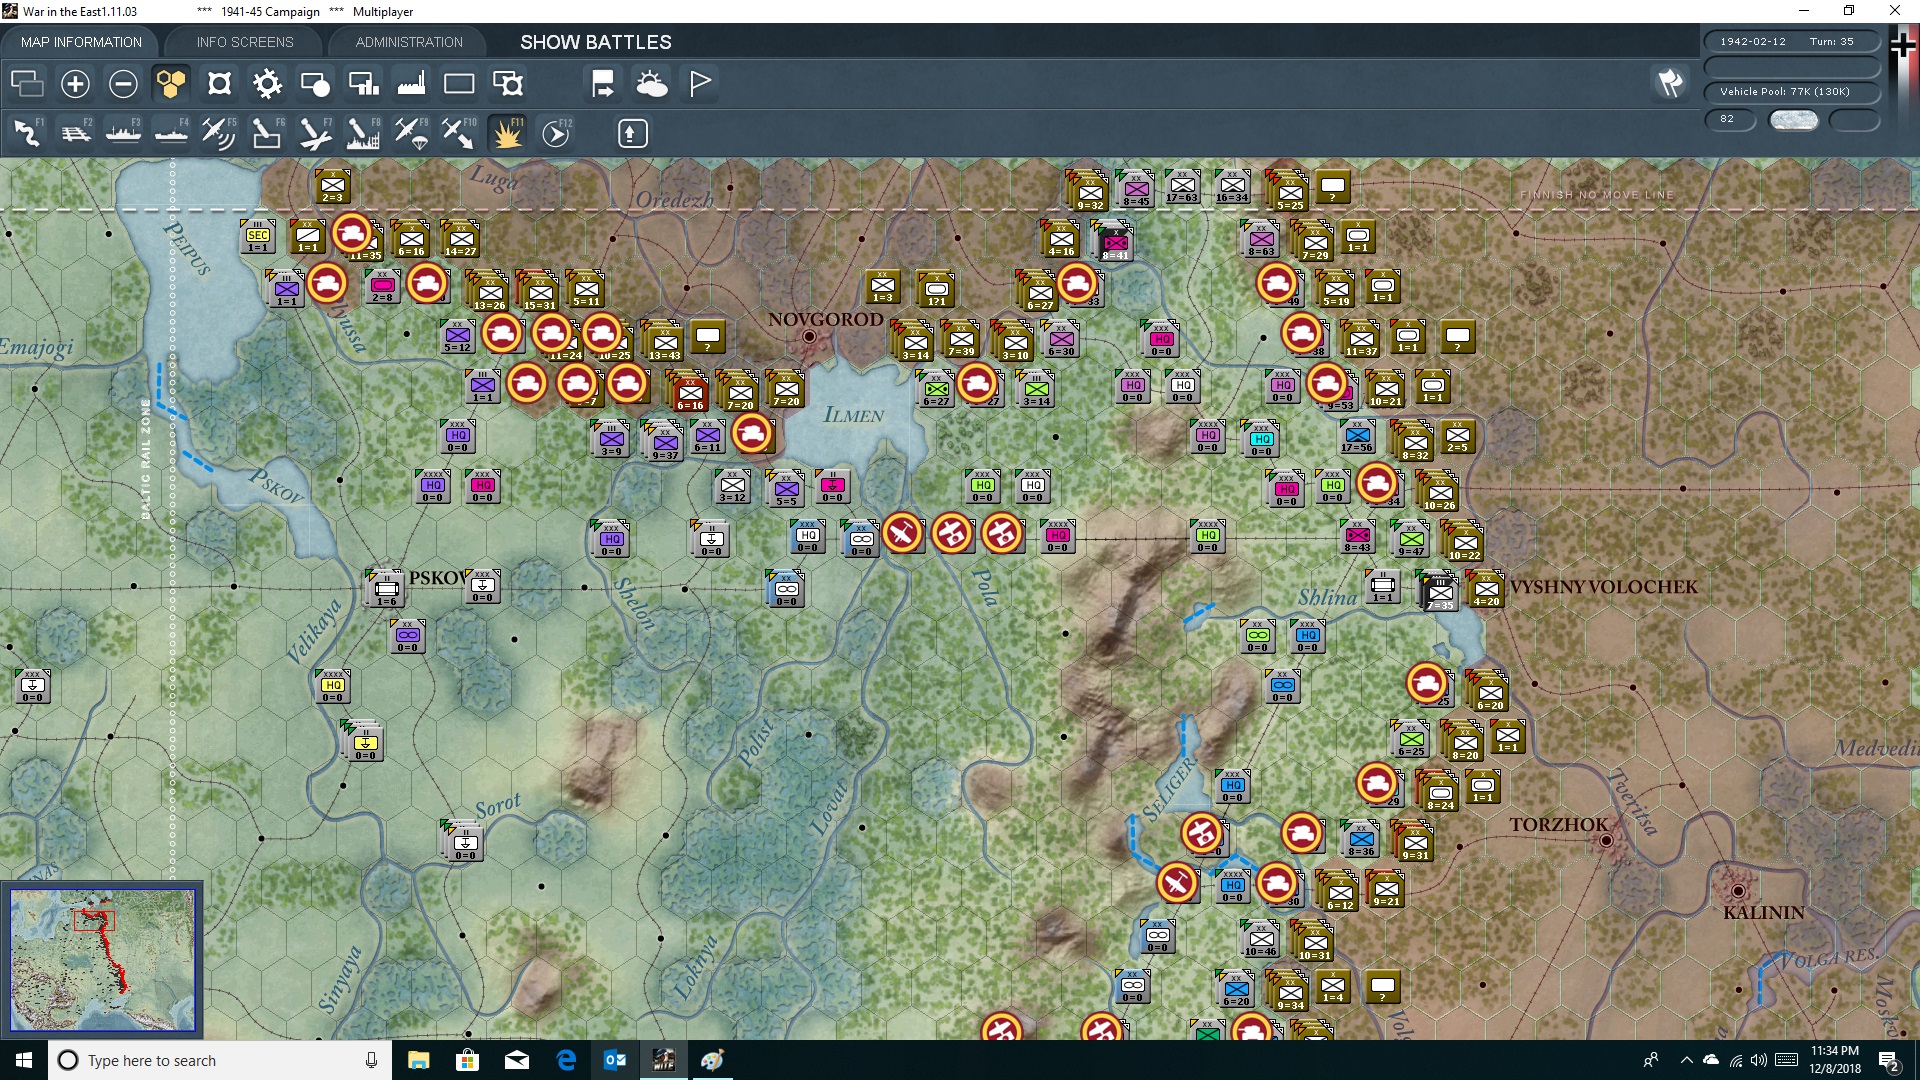
Task: Toggle F11 show battle sites explosion icon
Action: [508, 133]
